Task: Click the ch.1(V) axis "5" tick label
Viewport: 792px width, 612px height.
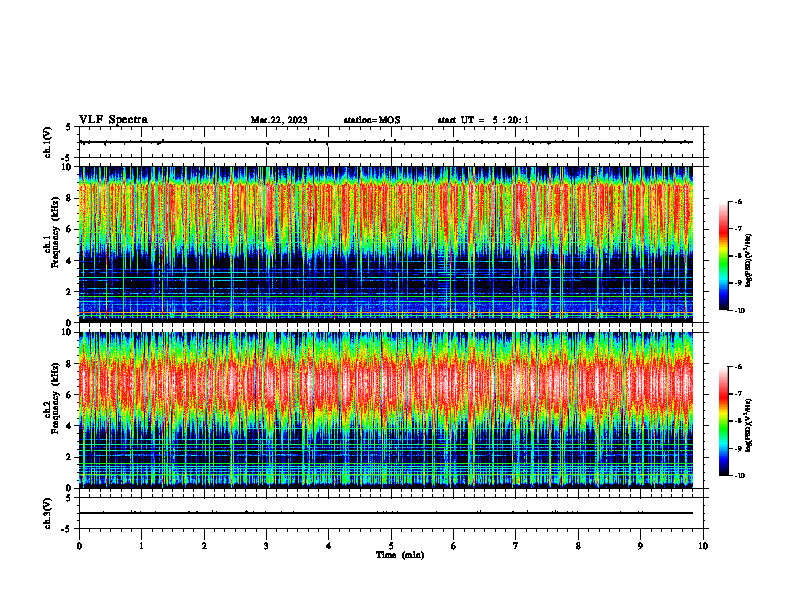Action: pos(68,127)
